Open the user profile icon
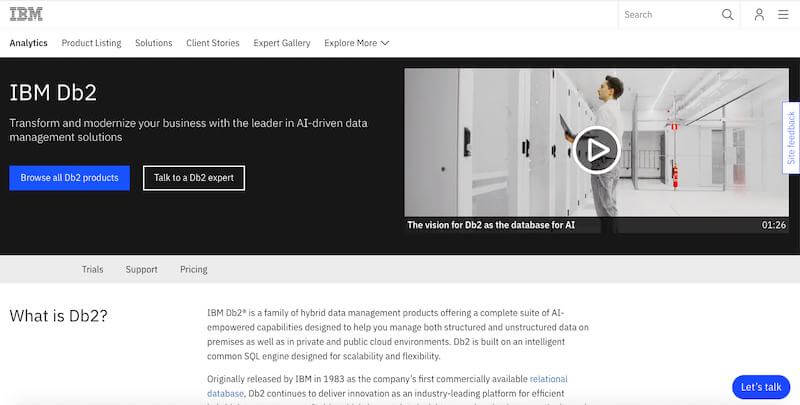This screenshot has width=800, height=405. coord(759,15)
